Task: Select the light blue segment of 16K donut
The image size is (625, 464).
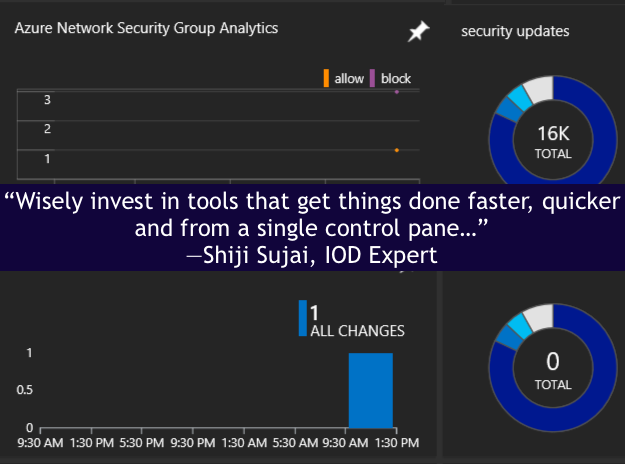Action: pyautogui.click(x=521, y=99)
